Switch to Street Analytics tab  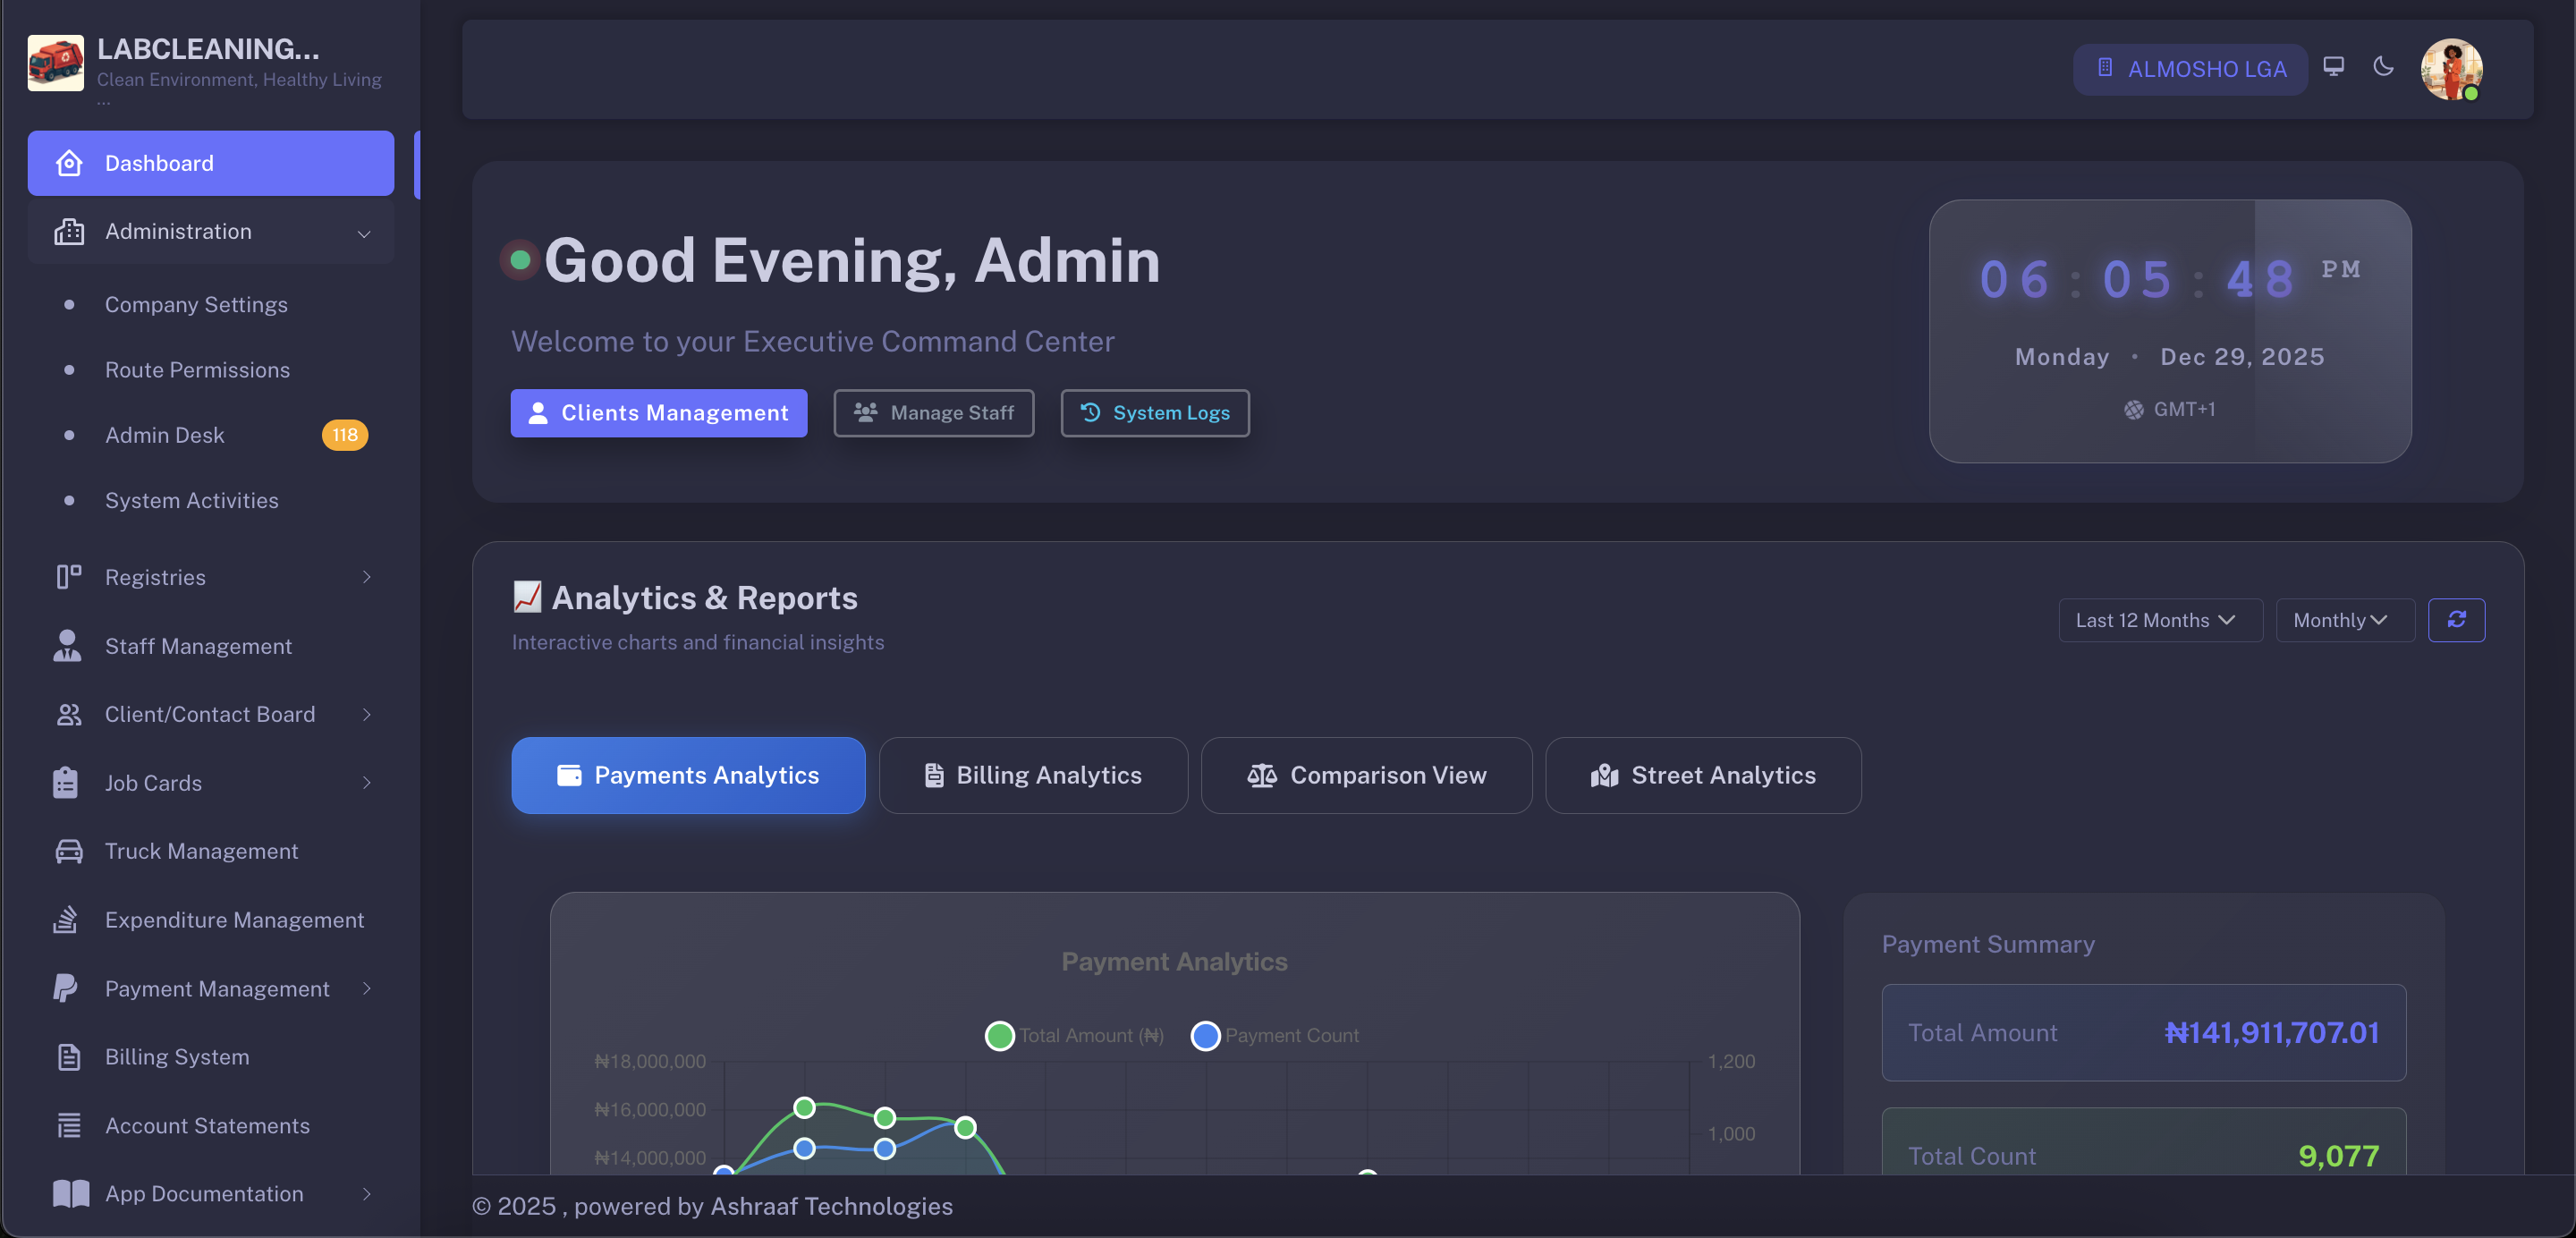tap(1702, 775)
